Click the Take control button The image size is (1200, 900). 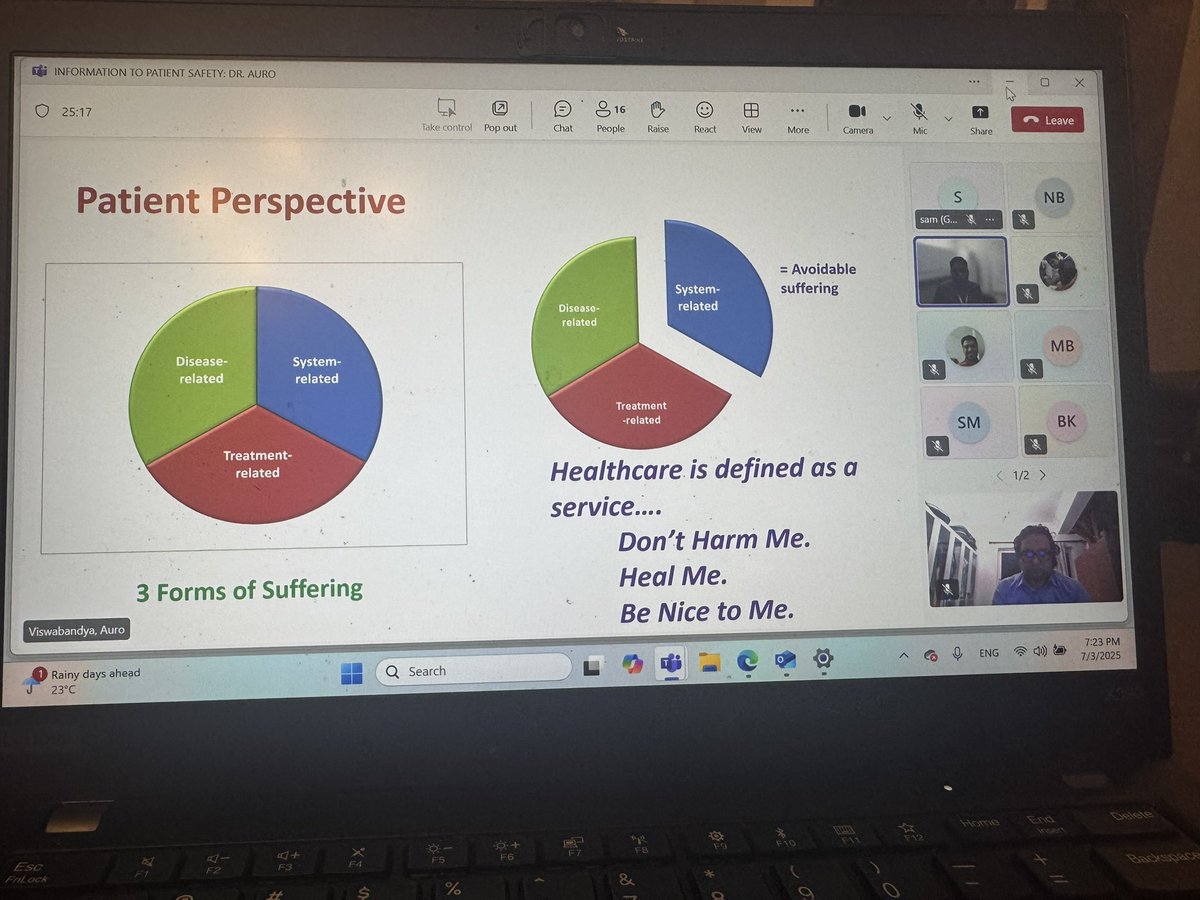446,116
